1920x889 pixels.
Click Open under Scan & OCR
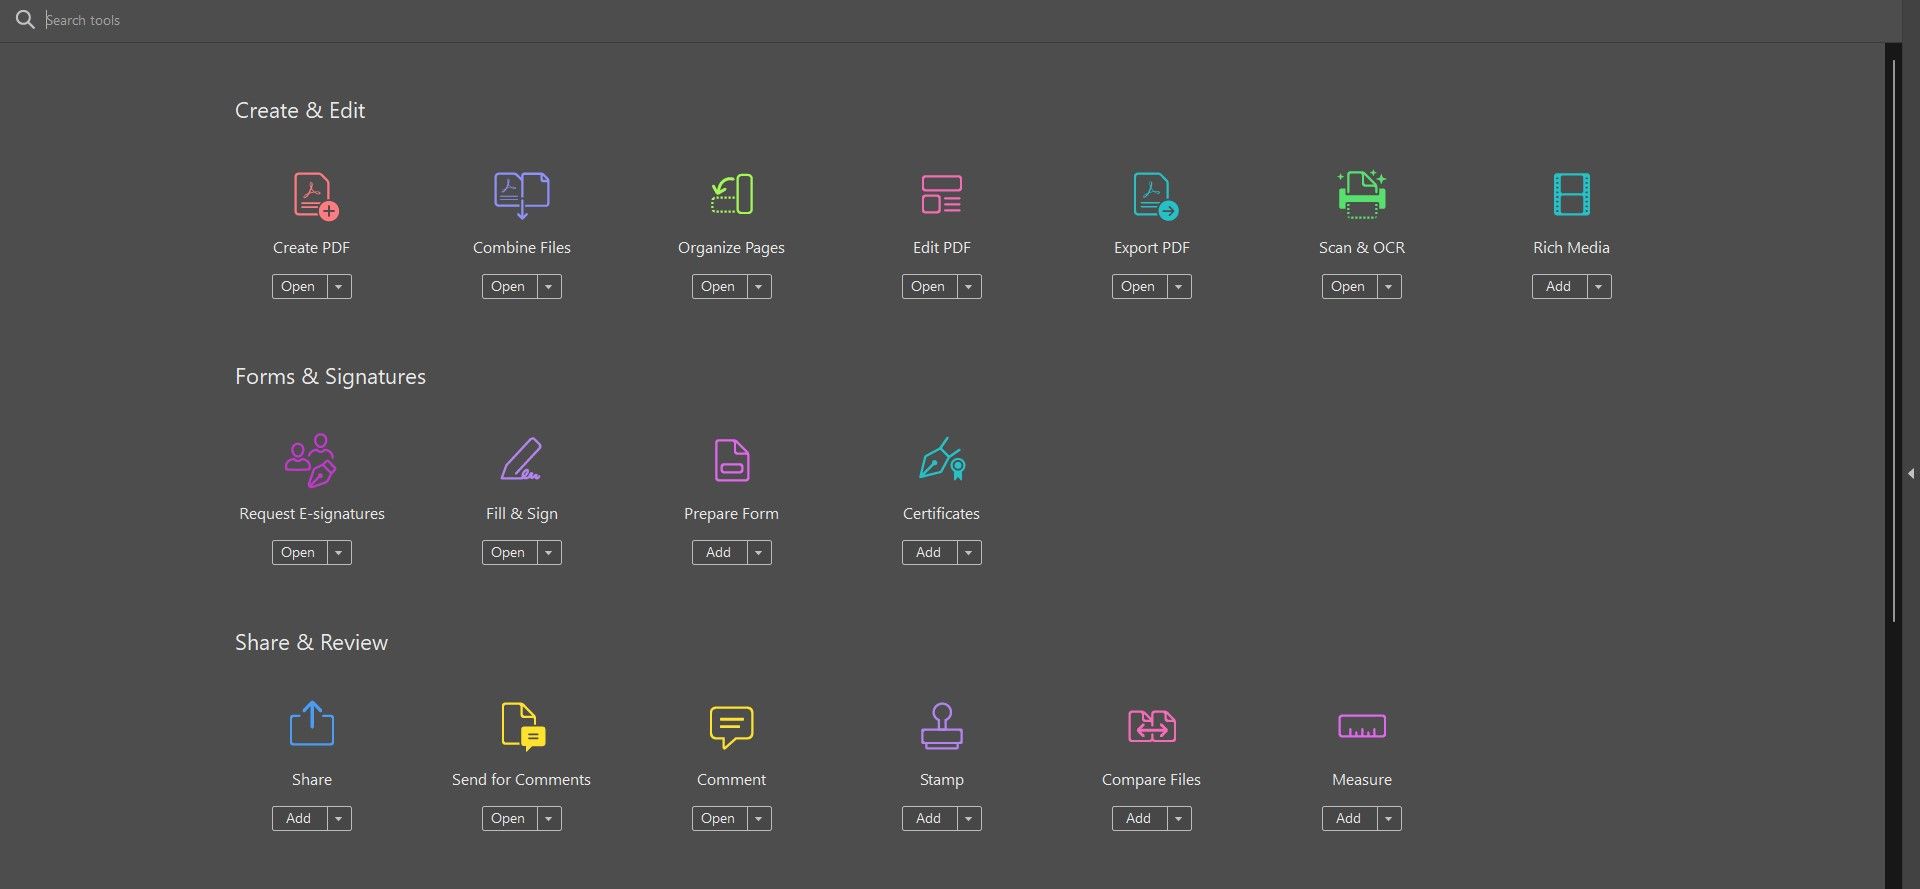(x=1349, y=287)
